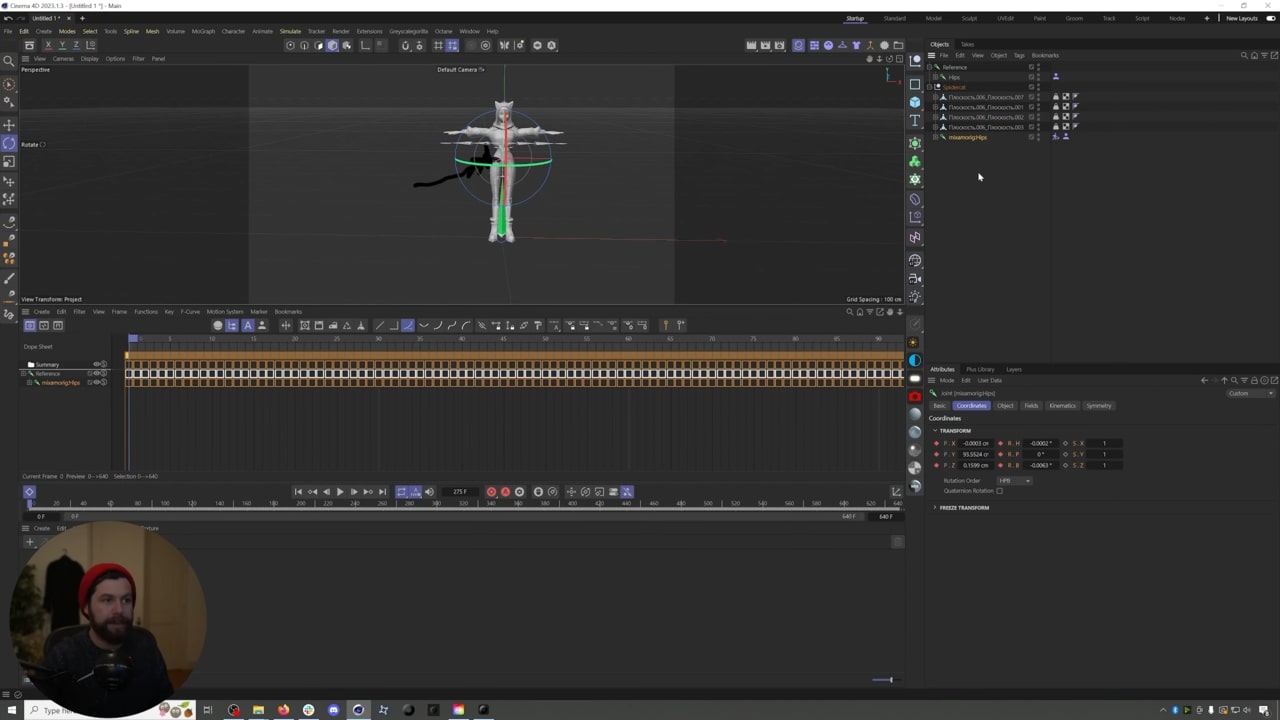Open the search icon in left palette

[9, 62]
